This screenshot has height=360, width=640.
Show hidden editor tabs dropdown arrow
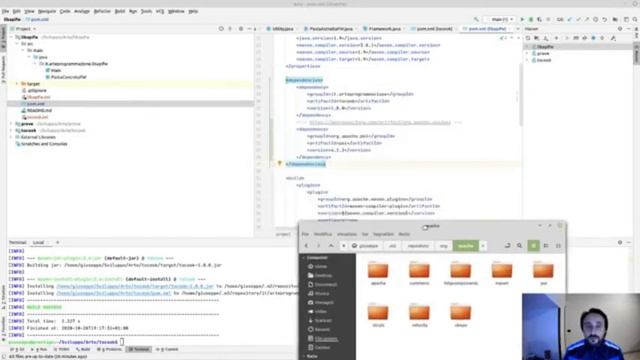point(518,29)
